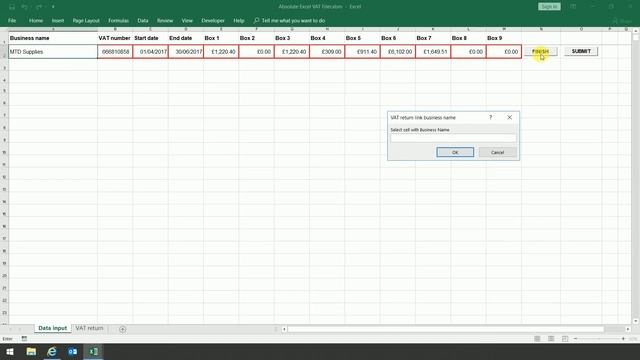Select the MTD Supplies cell
Image resolution: width=640 pixels, height=360 pixels.
(x=53, y=52)
